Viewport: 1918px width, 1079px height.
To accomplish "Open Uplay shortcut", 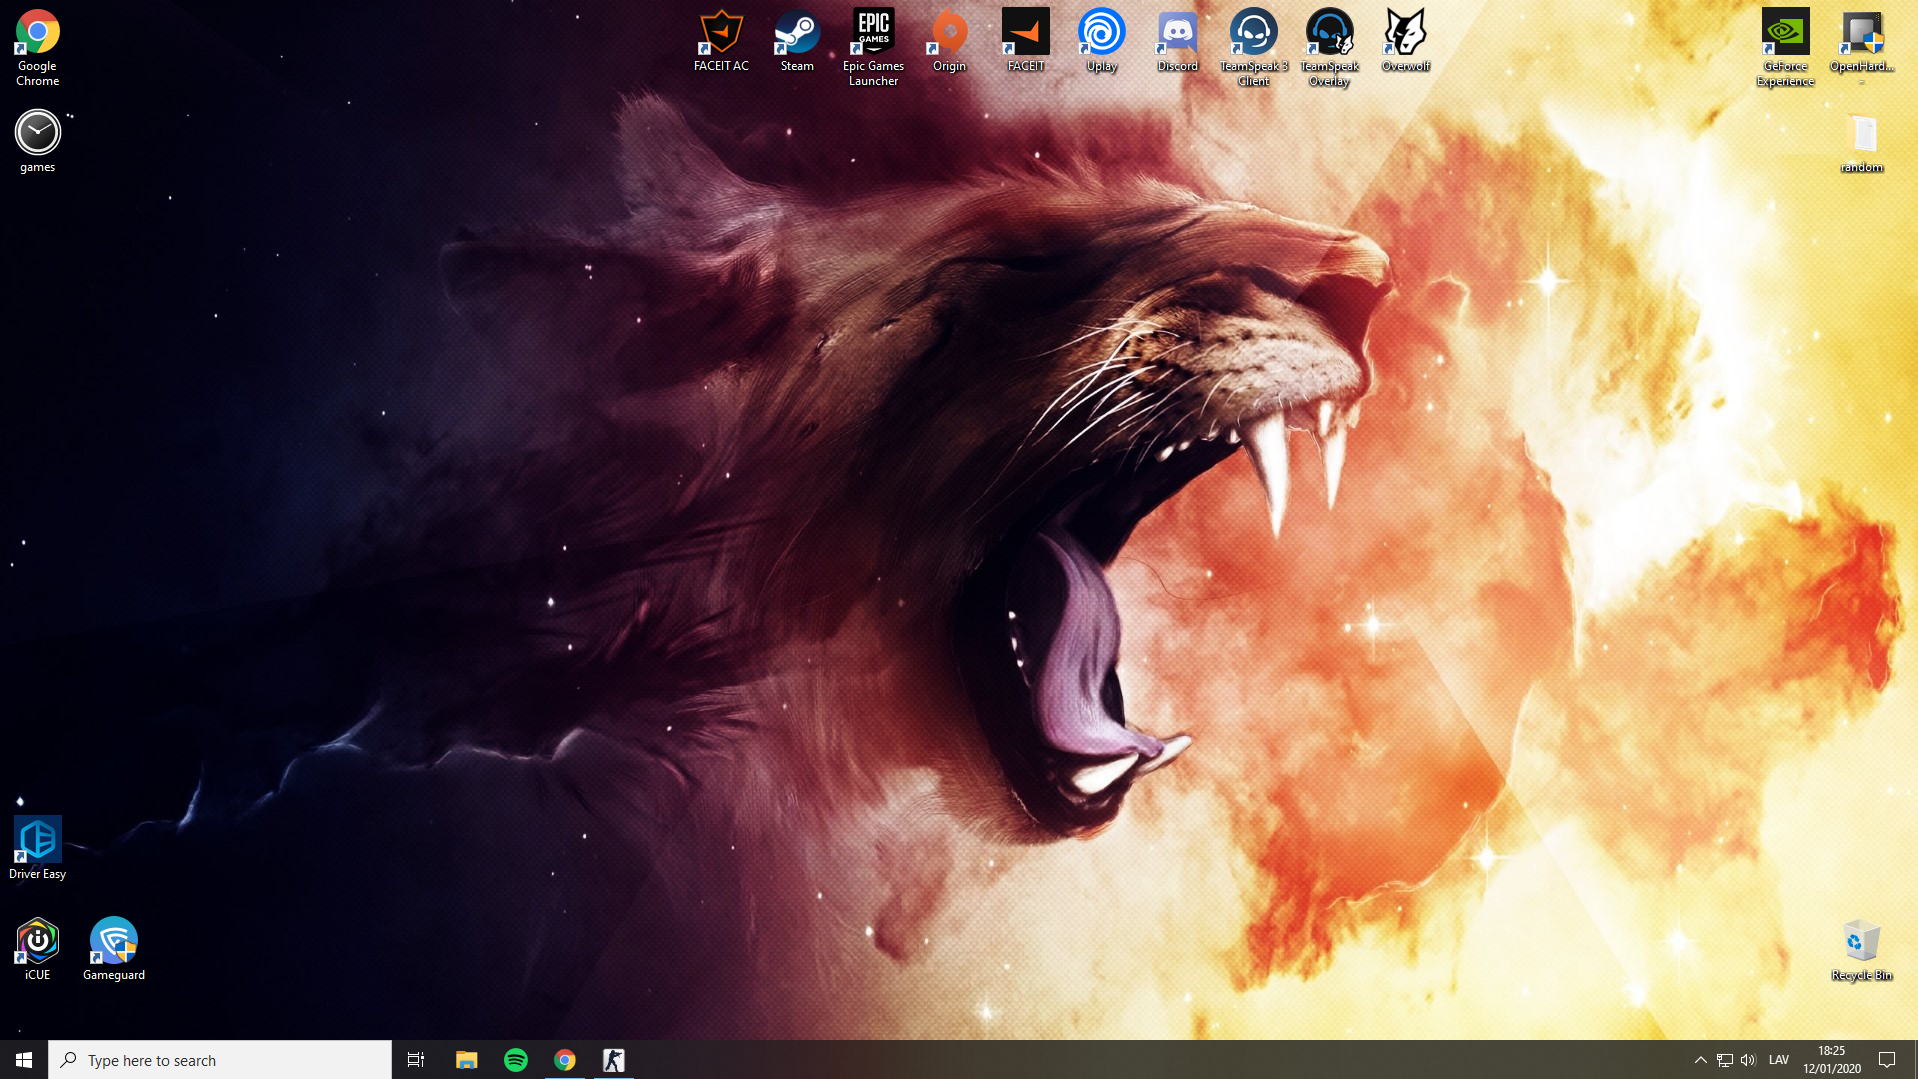I will [1101, 40].
